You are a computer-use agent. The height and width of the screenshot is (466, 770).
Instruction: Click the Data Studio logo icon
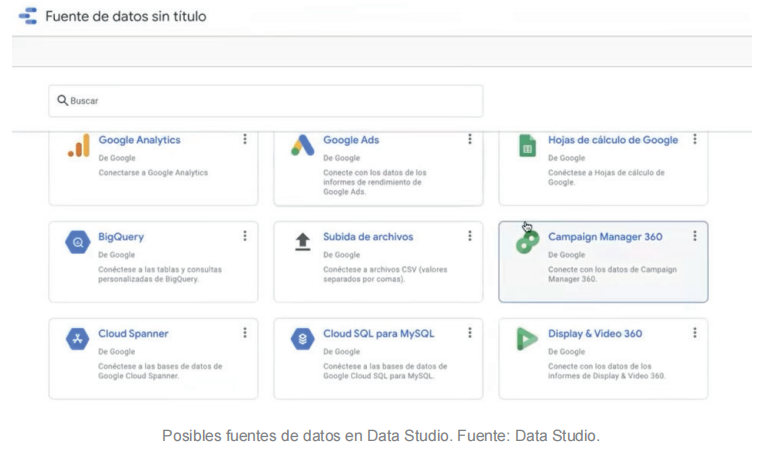click(28, 16)
